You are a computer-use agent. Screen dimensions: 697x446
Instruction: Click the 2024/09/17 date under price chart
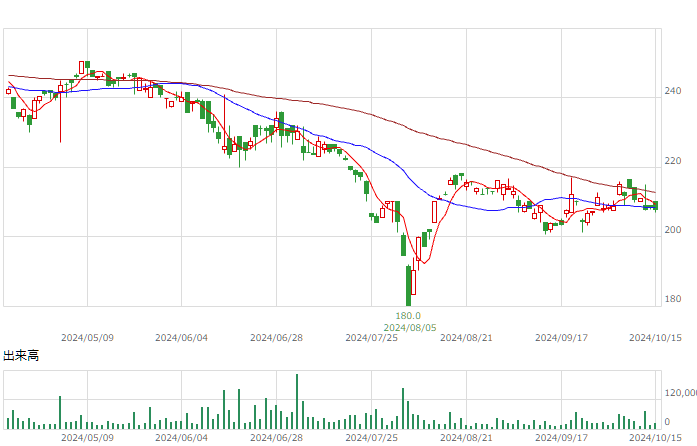(x=561, y=338)
